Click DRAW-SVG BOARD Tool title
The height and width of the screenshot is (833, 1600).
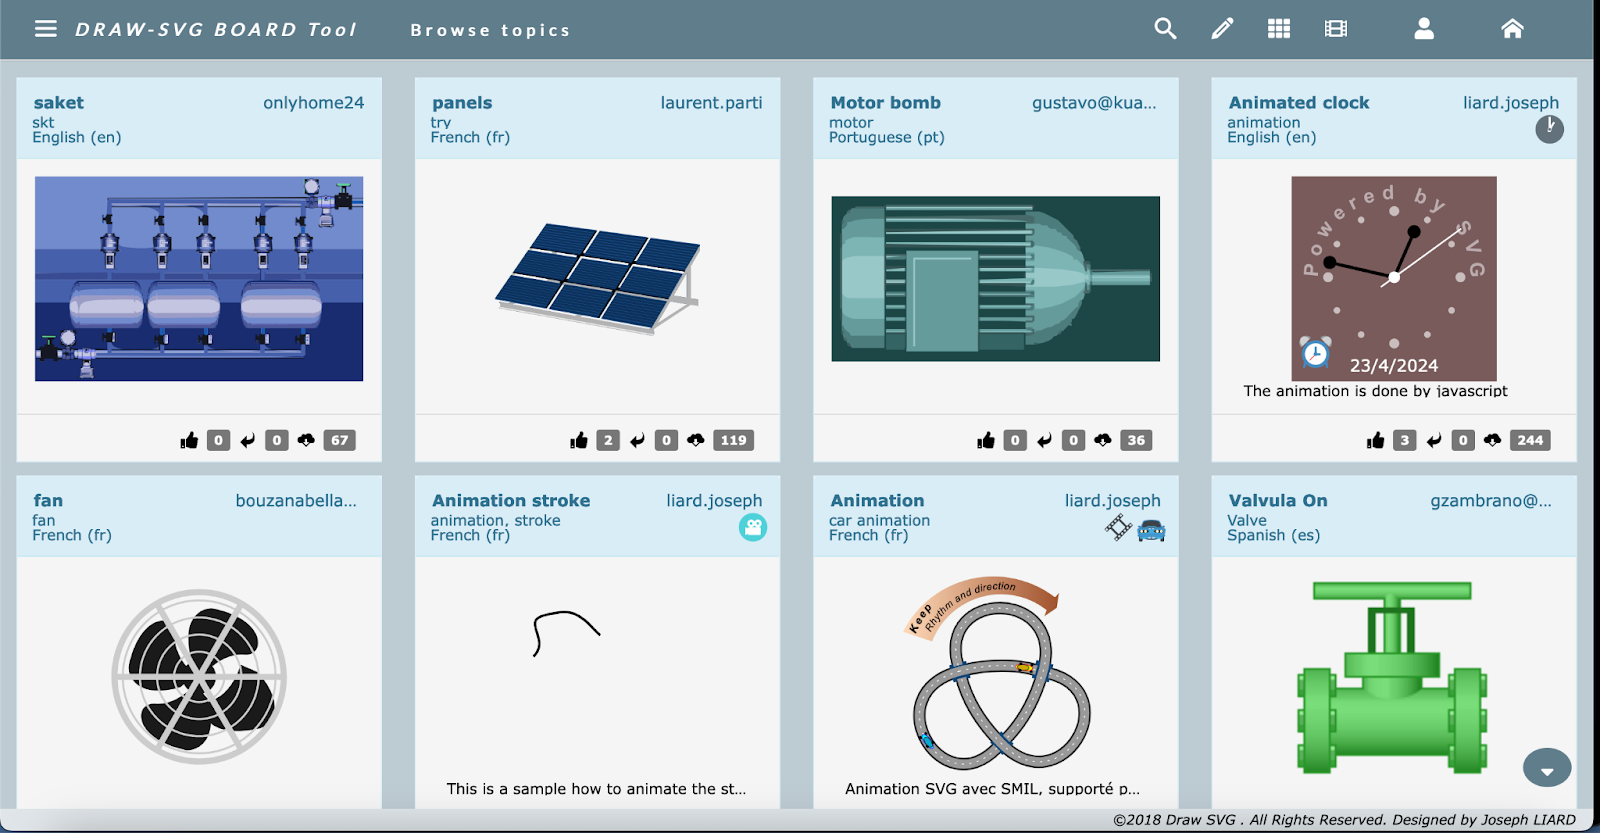[x=216, y=30]
